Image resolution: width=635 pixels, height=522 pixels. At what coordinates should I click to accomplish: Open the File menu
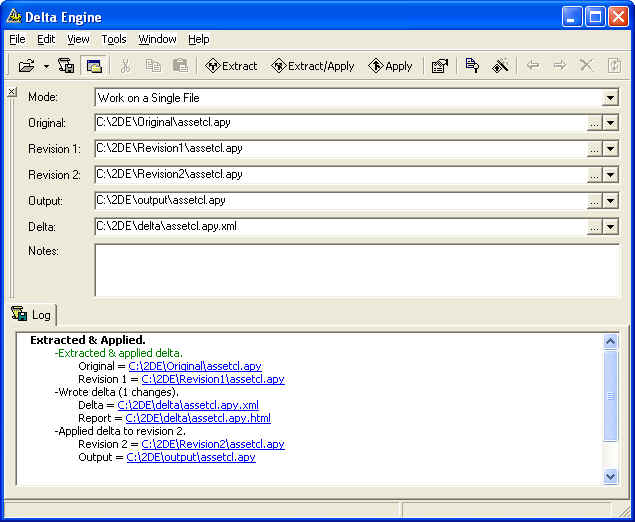(x=17, y=39)
